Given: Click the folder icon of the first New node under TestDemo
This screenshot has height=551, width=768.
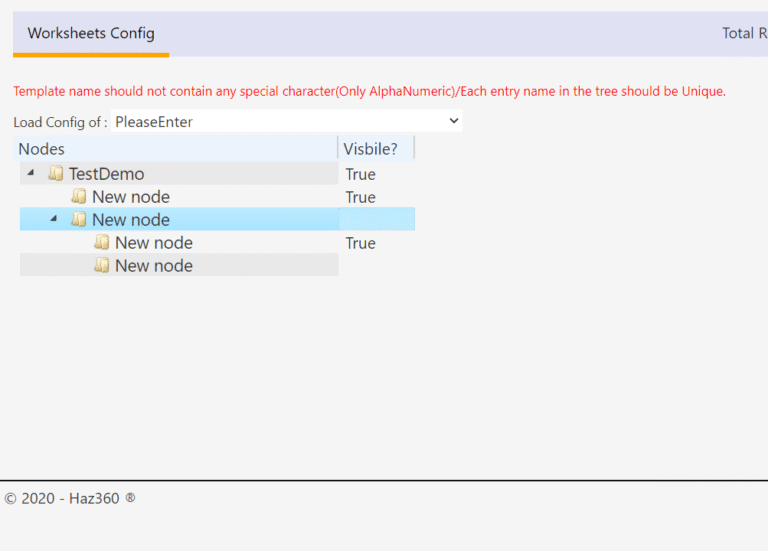Looking at the screenshot, I should [79, 197].
